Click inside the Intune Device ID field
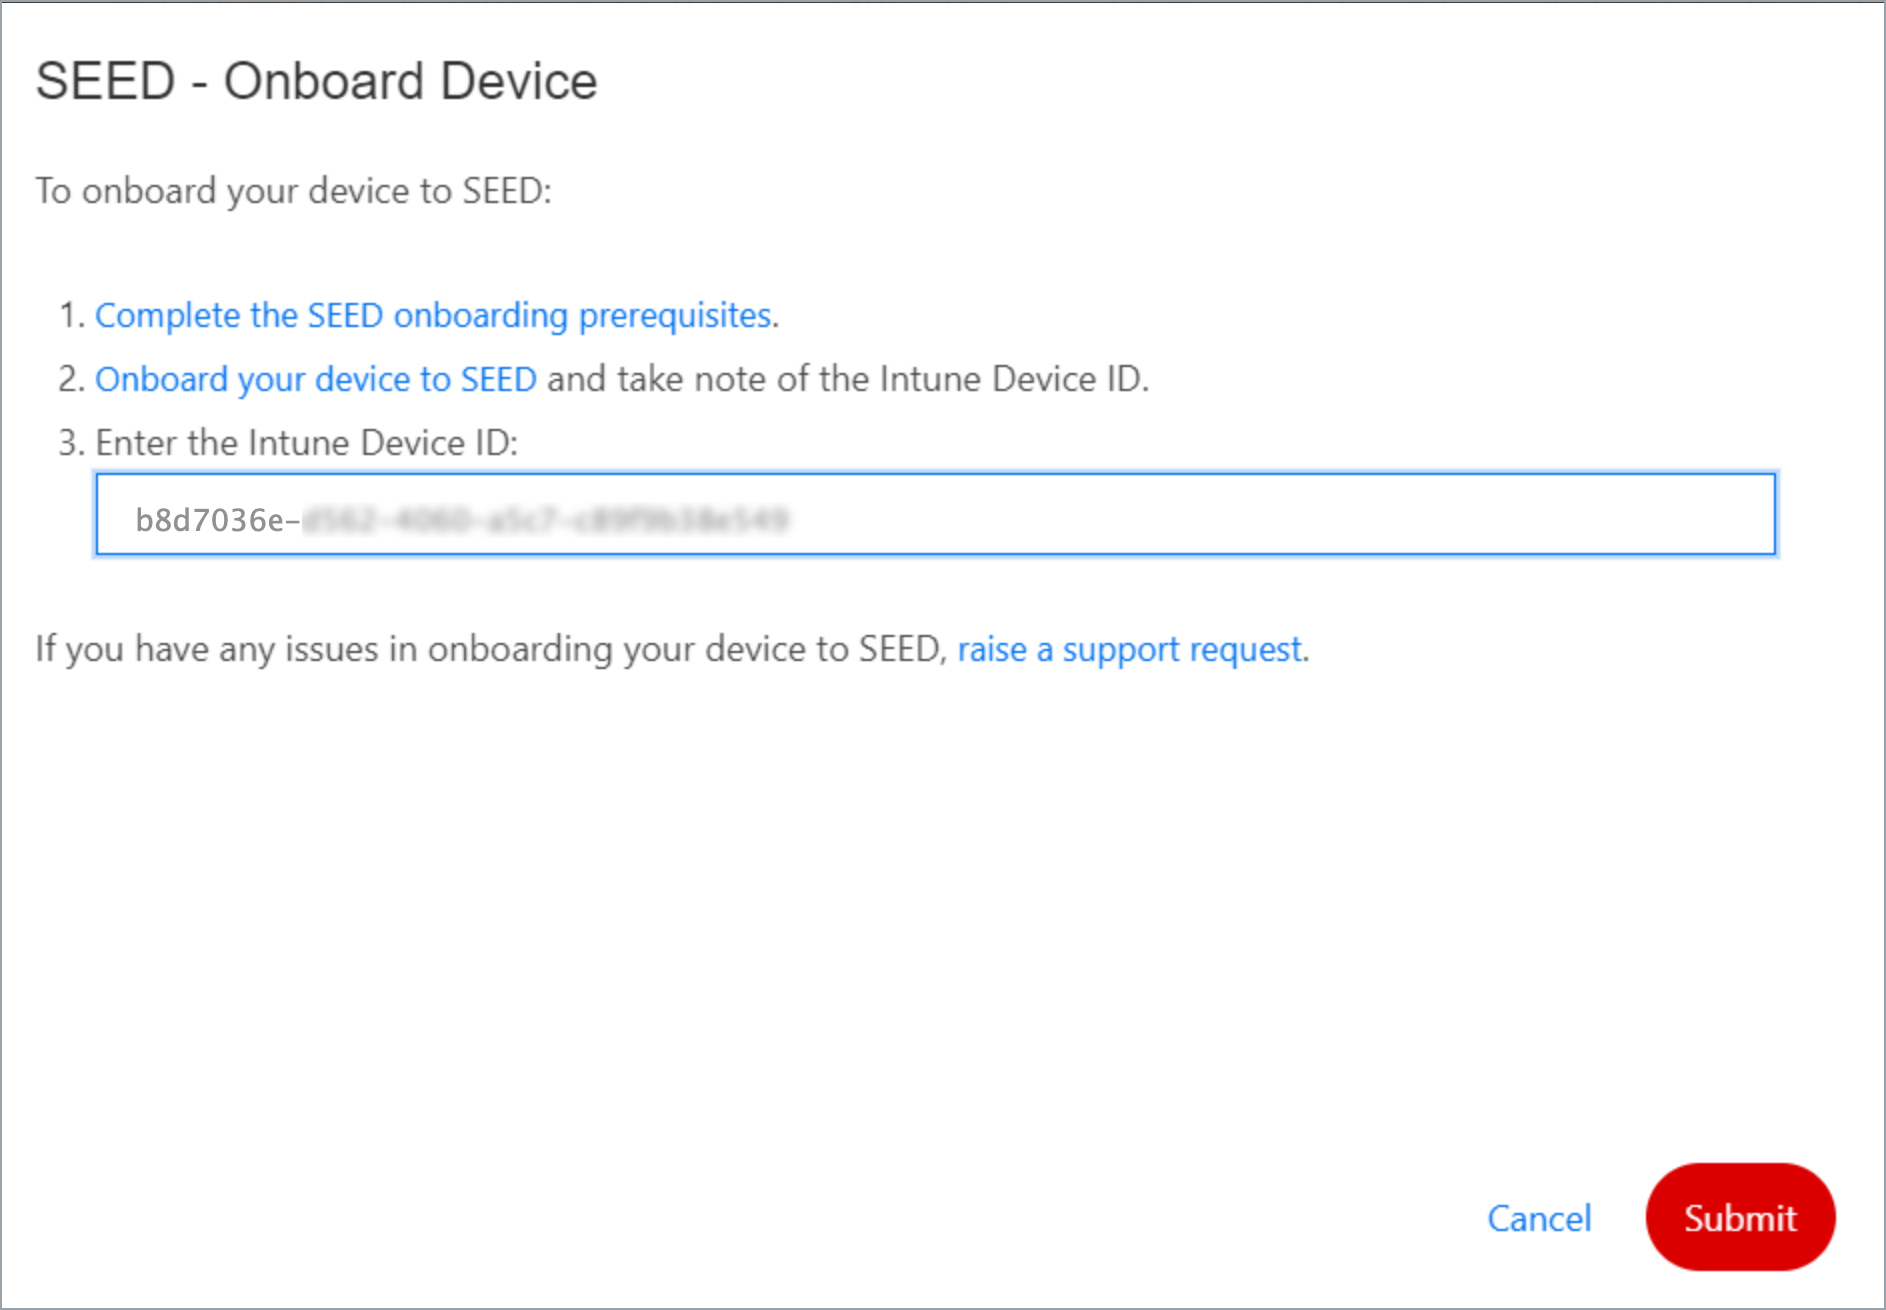1886x1310 pixels. click(935, 514)
